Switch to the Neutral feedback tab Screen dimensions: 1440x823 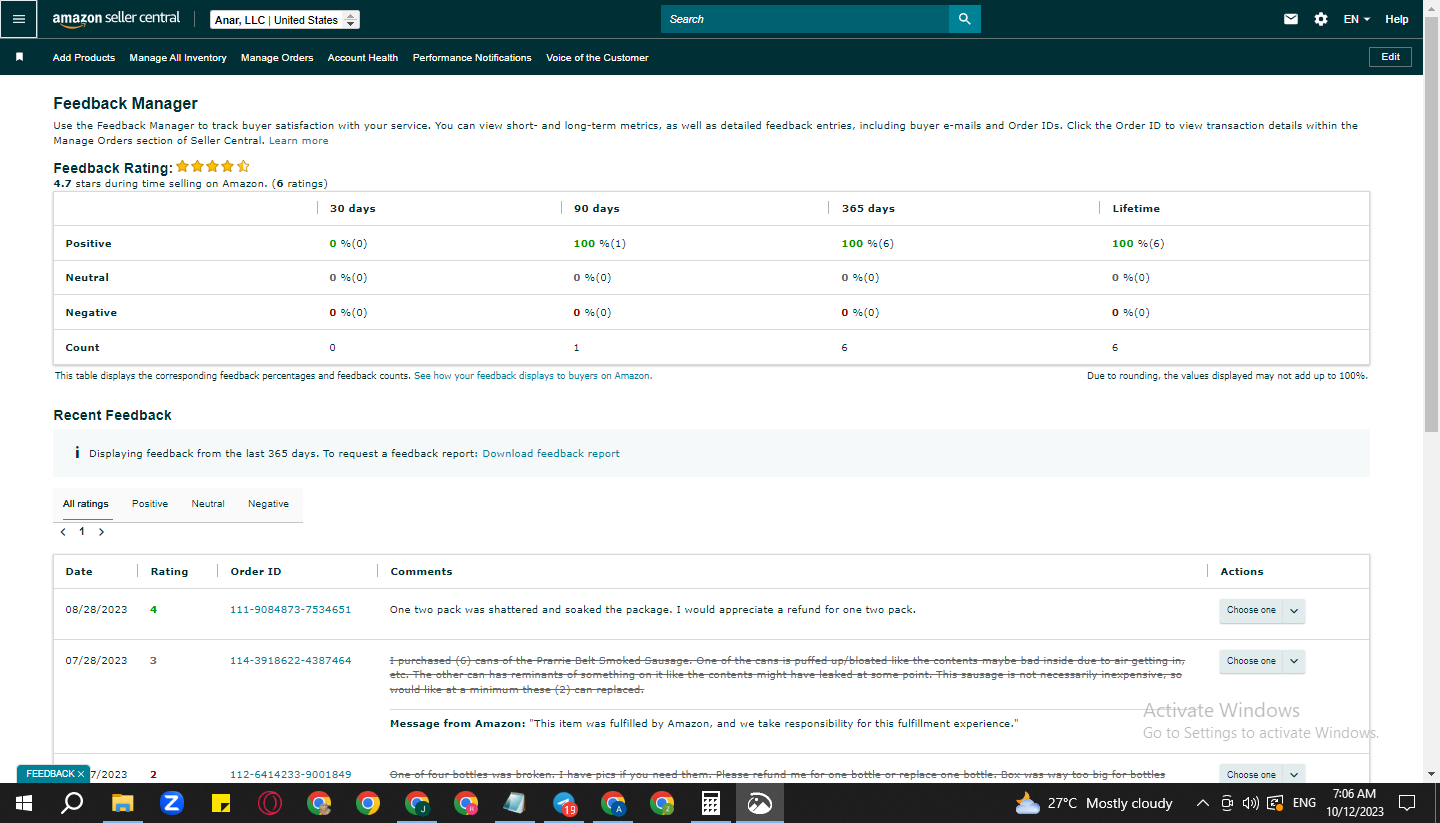[x=208, y=504]
